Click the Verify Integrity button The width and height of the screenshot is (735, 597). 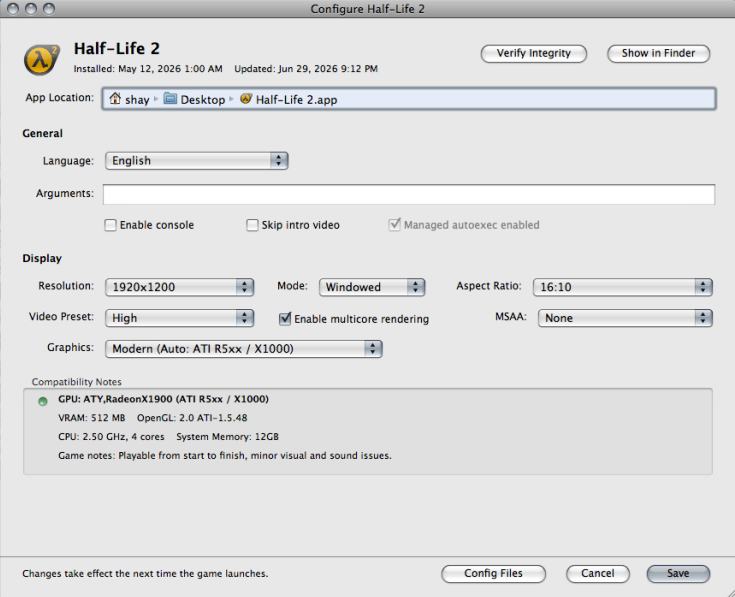(x=533, y=53)
